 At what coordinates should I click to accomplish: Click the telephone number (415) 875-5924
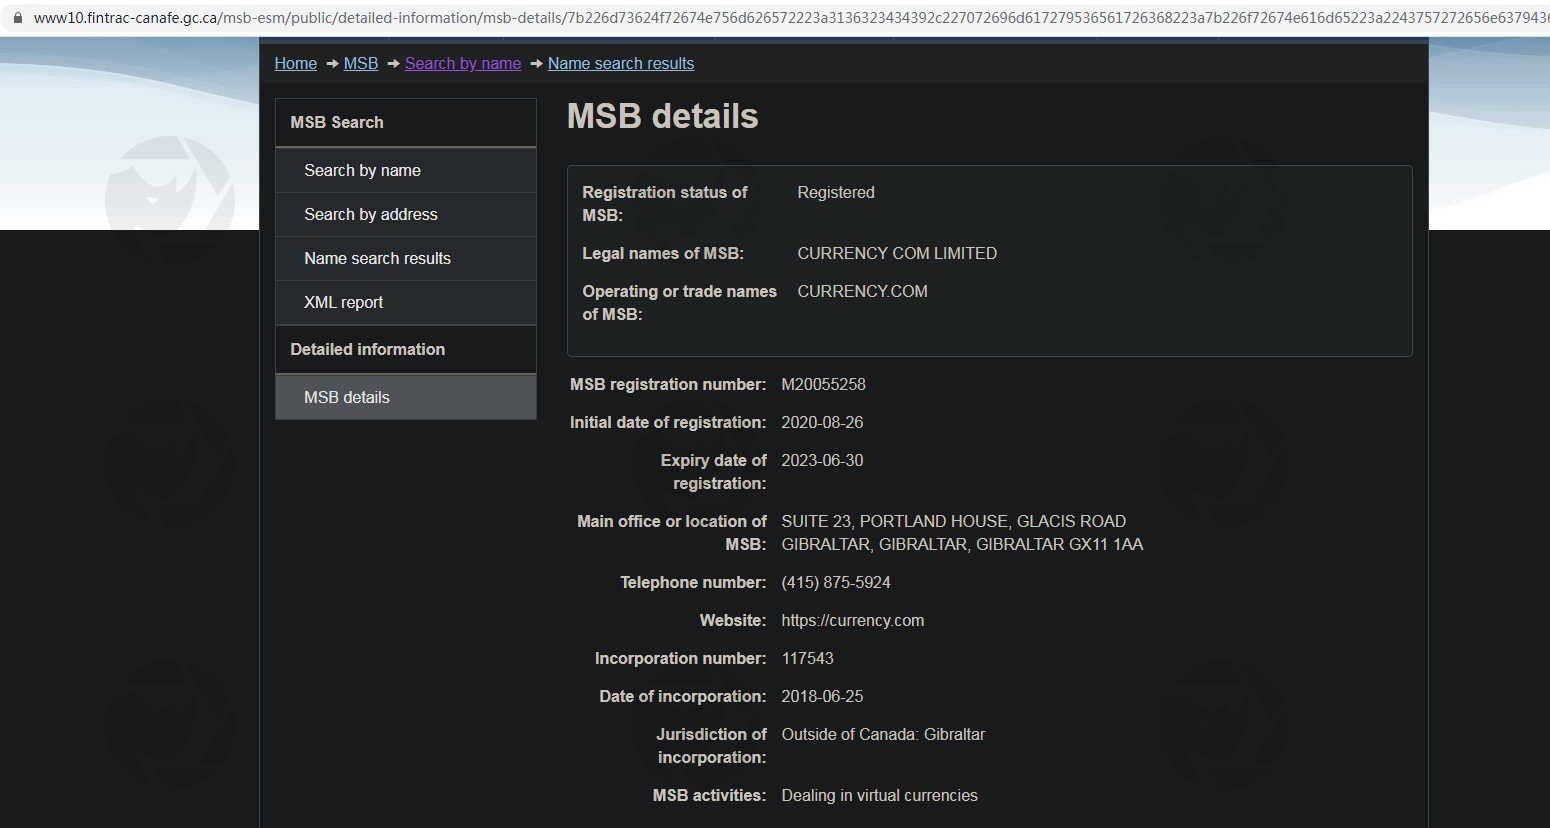click(x=835, y=582)
